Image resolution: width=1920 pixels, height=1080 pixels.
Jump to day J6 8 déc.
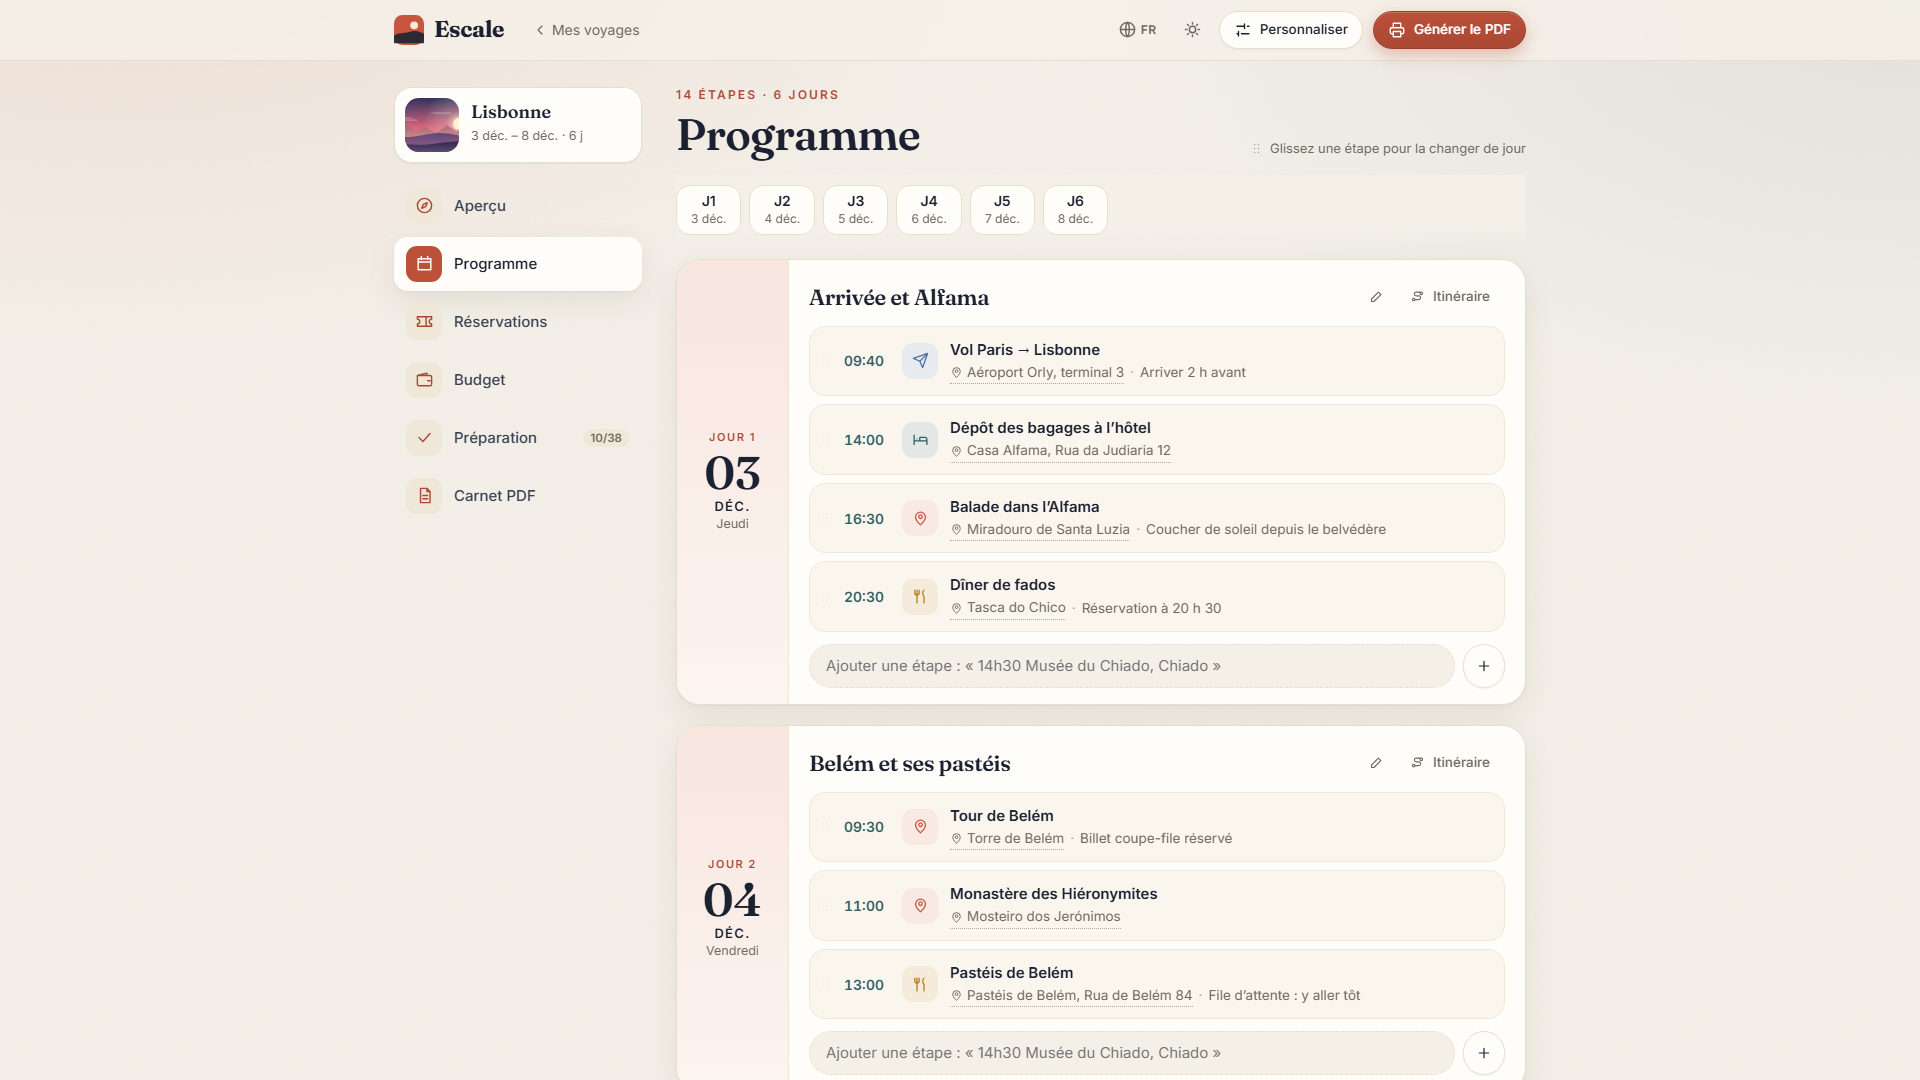[x=1075, y=210]
